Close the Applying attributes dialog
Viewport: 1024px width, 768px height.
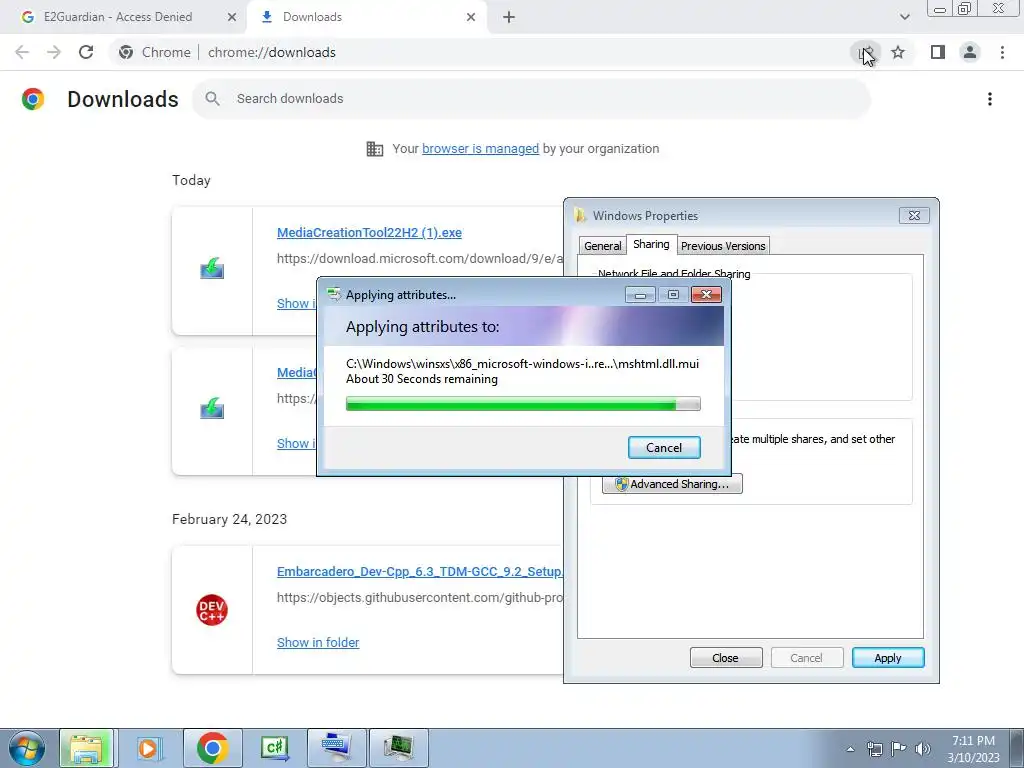(706, 295)
